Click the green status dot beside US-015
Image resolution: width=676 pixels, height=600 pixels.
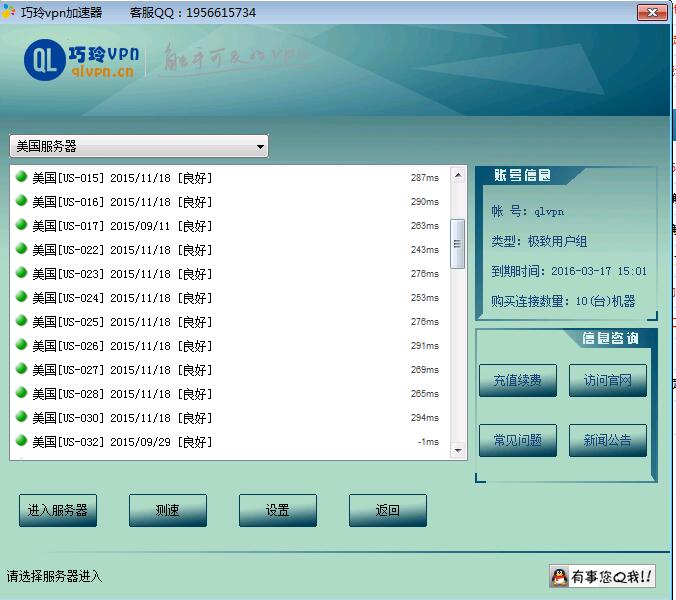click(x=21, y=177)
